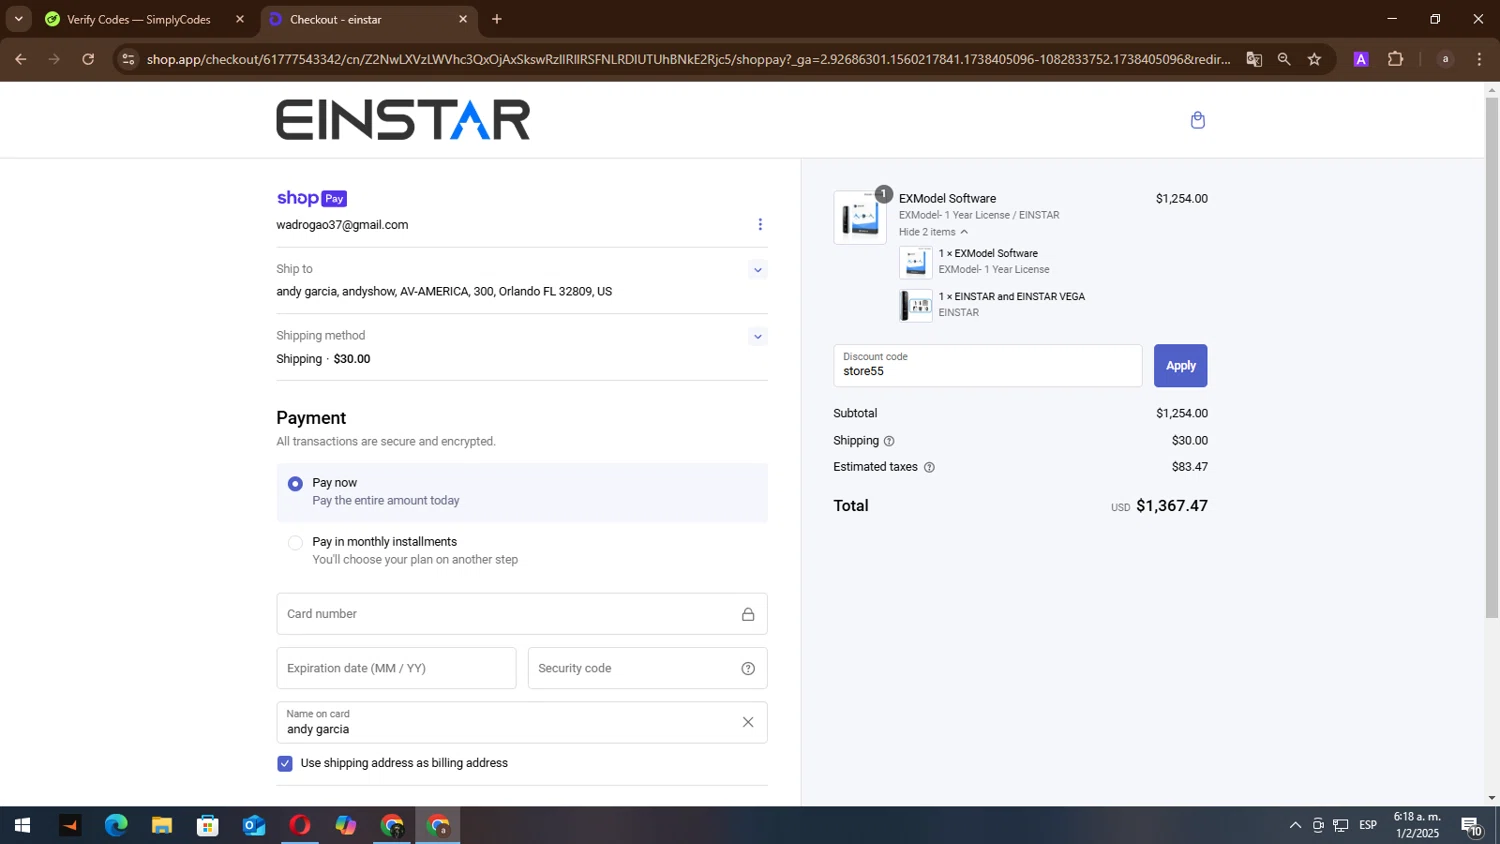Clear the name on card field
Screen dimensions: 1500x844
point(748,722)
